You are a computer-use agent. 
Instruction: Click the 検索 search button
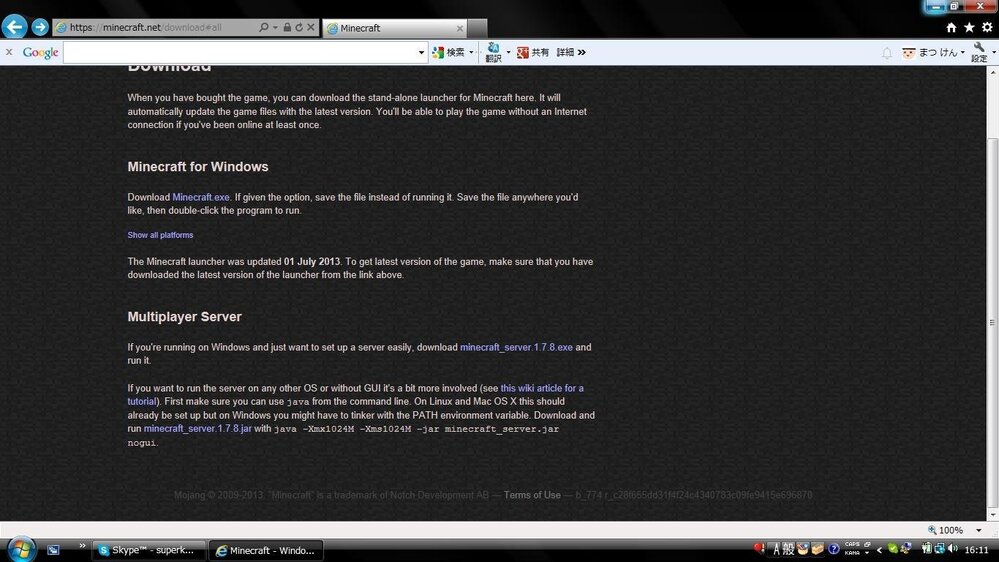(x=449, y=52)
